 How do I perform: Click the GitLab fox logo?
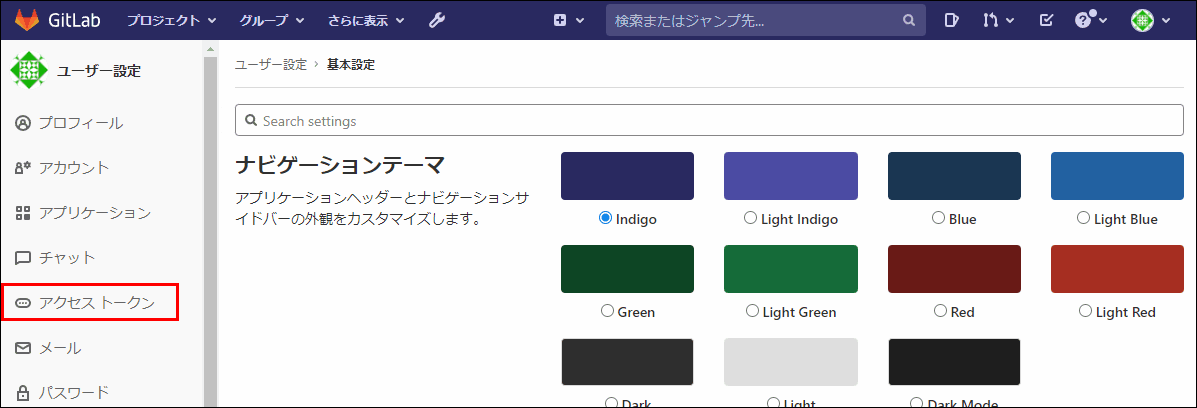click(25, 21)
